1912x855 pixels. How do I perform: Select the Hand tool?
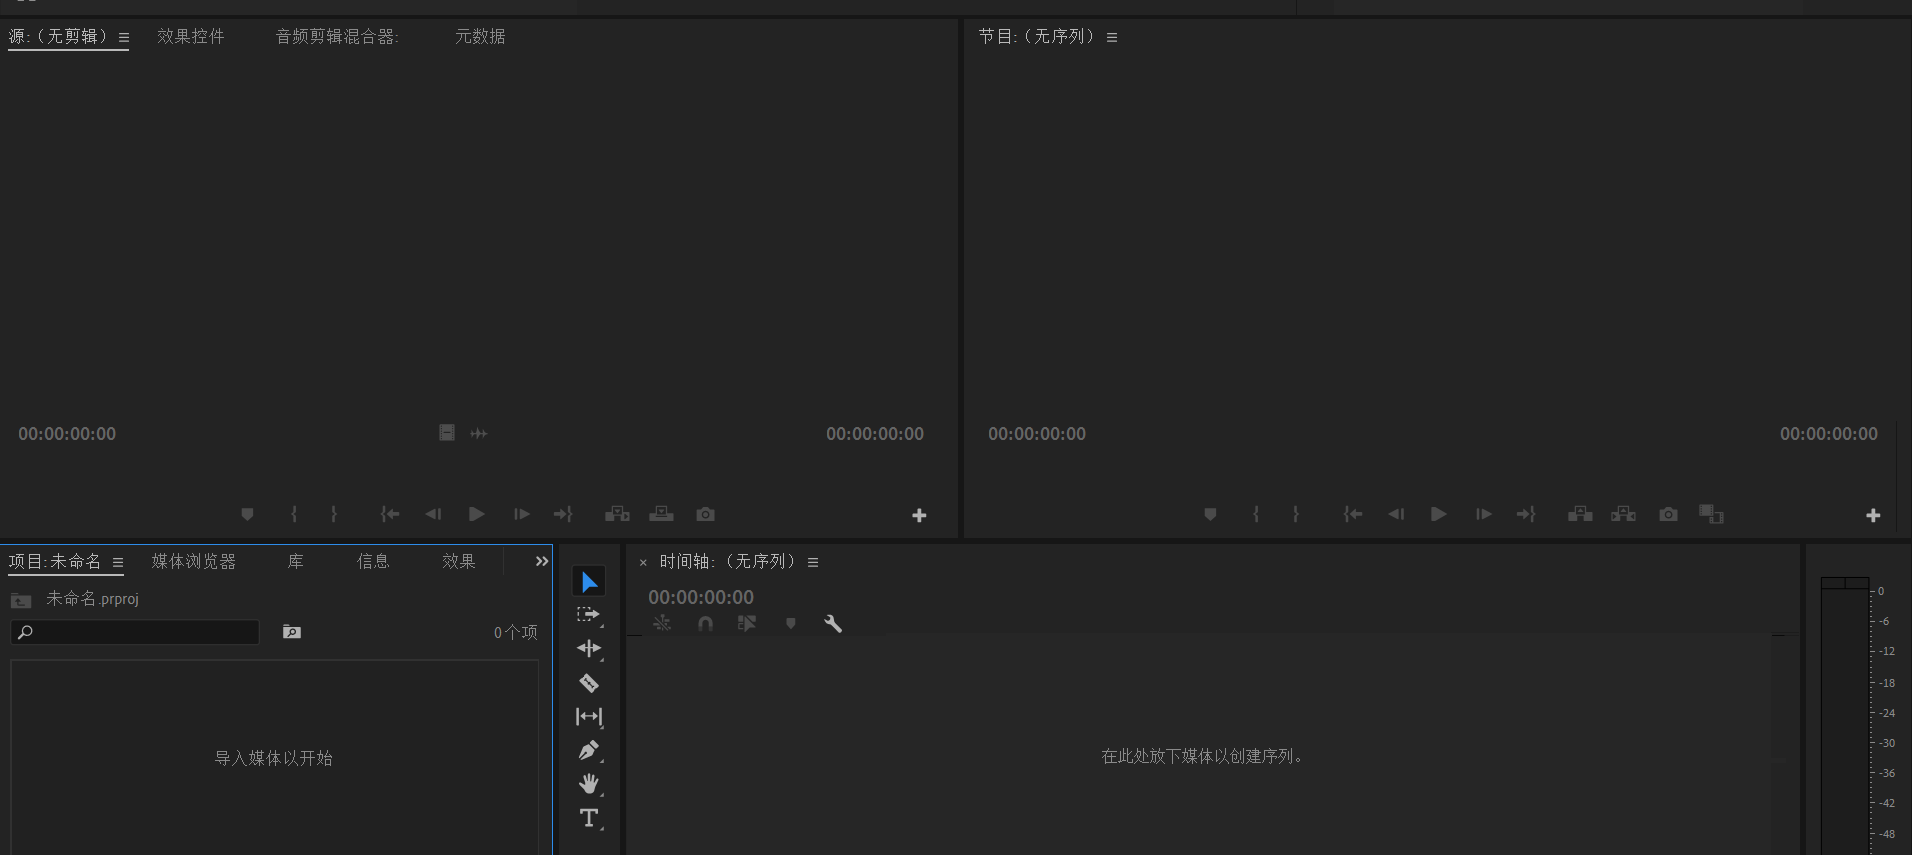(x=589, y=784)
